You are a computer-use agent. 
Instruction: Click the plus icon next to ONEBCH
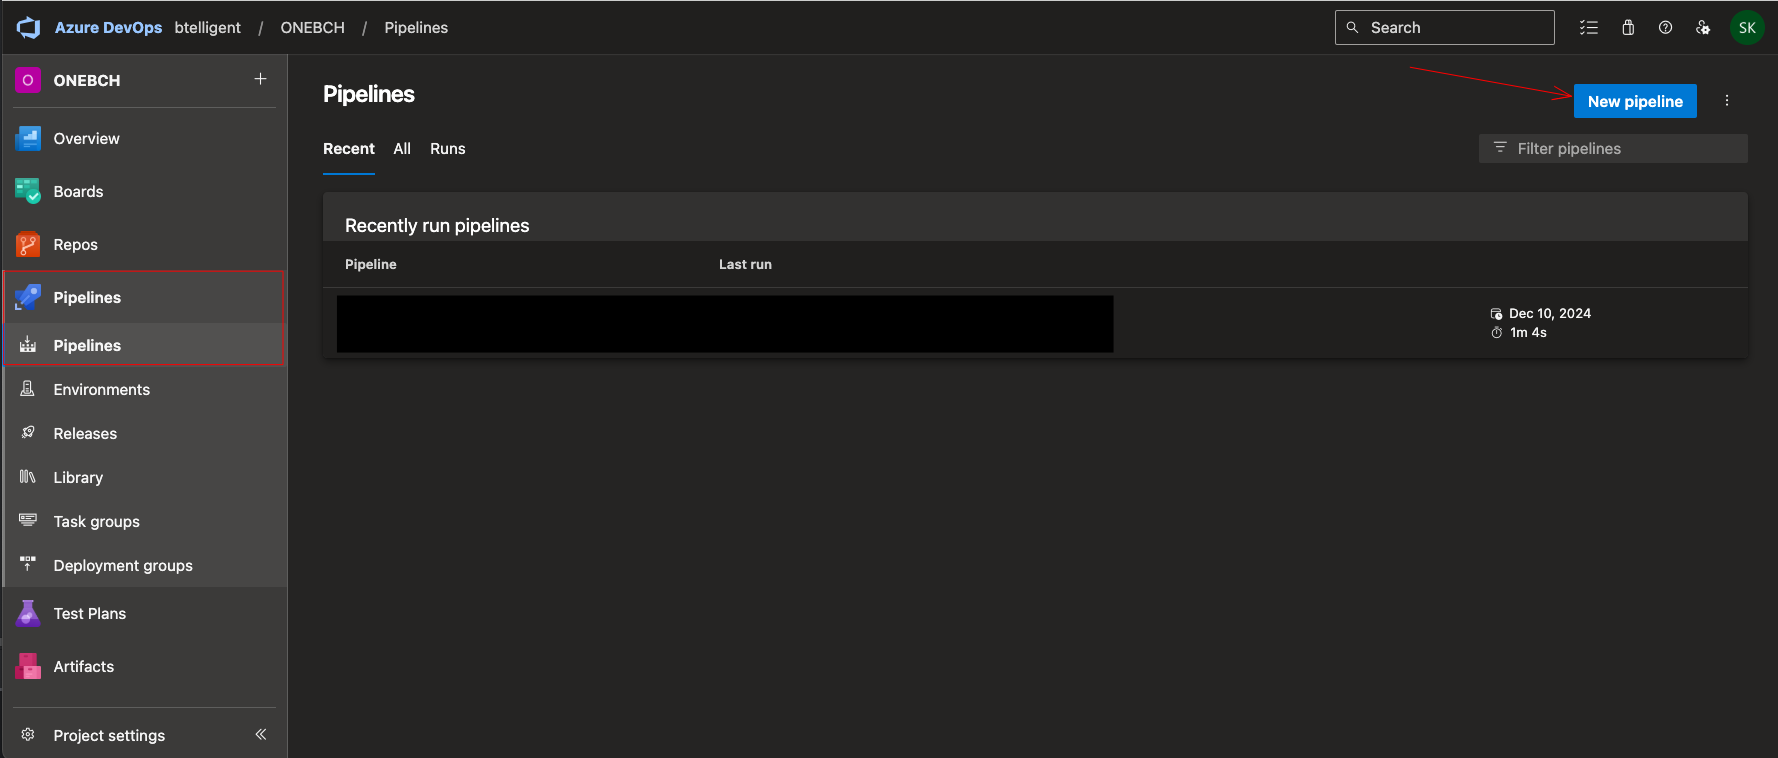coord(260,79)
